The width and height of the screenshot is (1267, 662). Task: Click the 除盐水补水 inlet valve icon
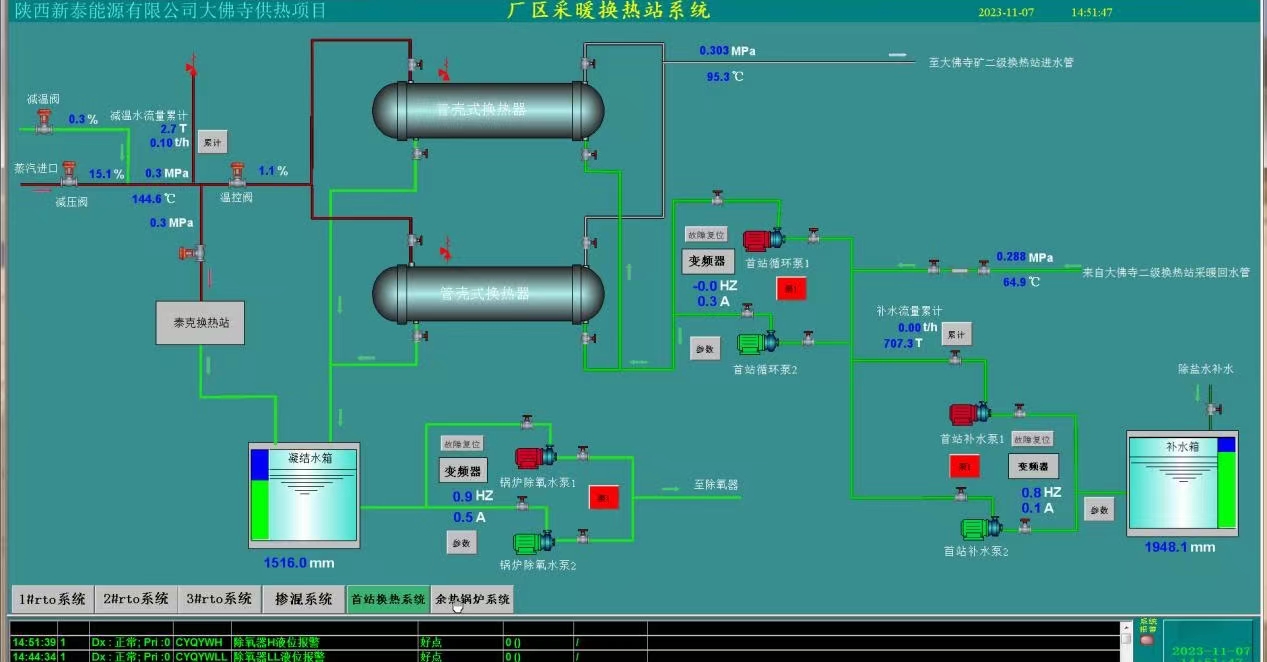pyautogui.click(x=1213, y=408)
